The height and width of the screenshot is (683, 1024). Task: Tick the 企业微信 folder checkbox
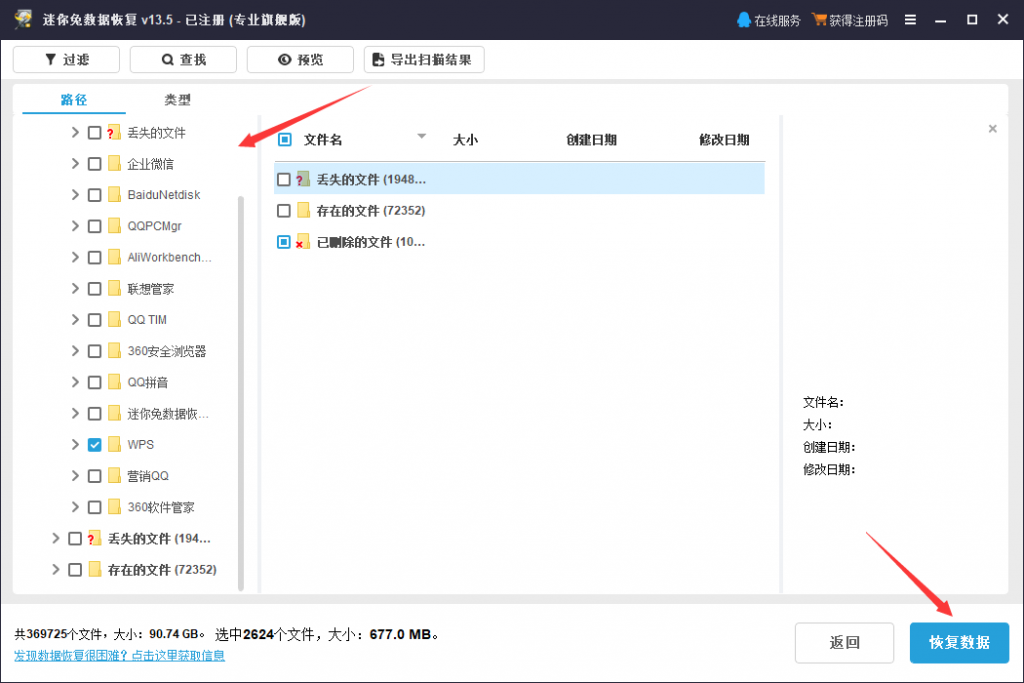pos(94,164)
